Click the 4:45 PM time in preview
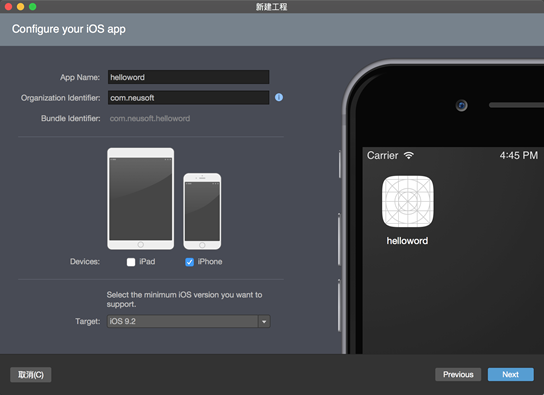 click(x=519, y=155)
